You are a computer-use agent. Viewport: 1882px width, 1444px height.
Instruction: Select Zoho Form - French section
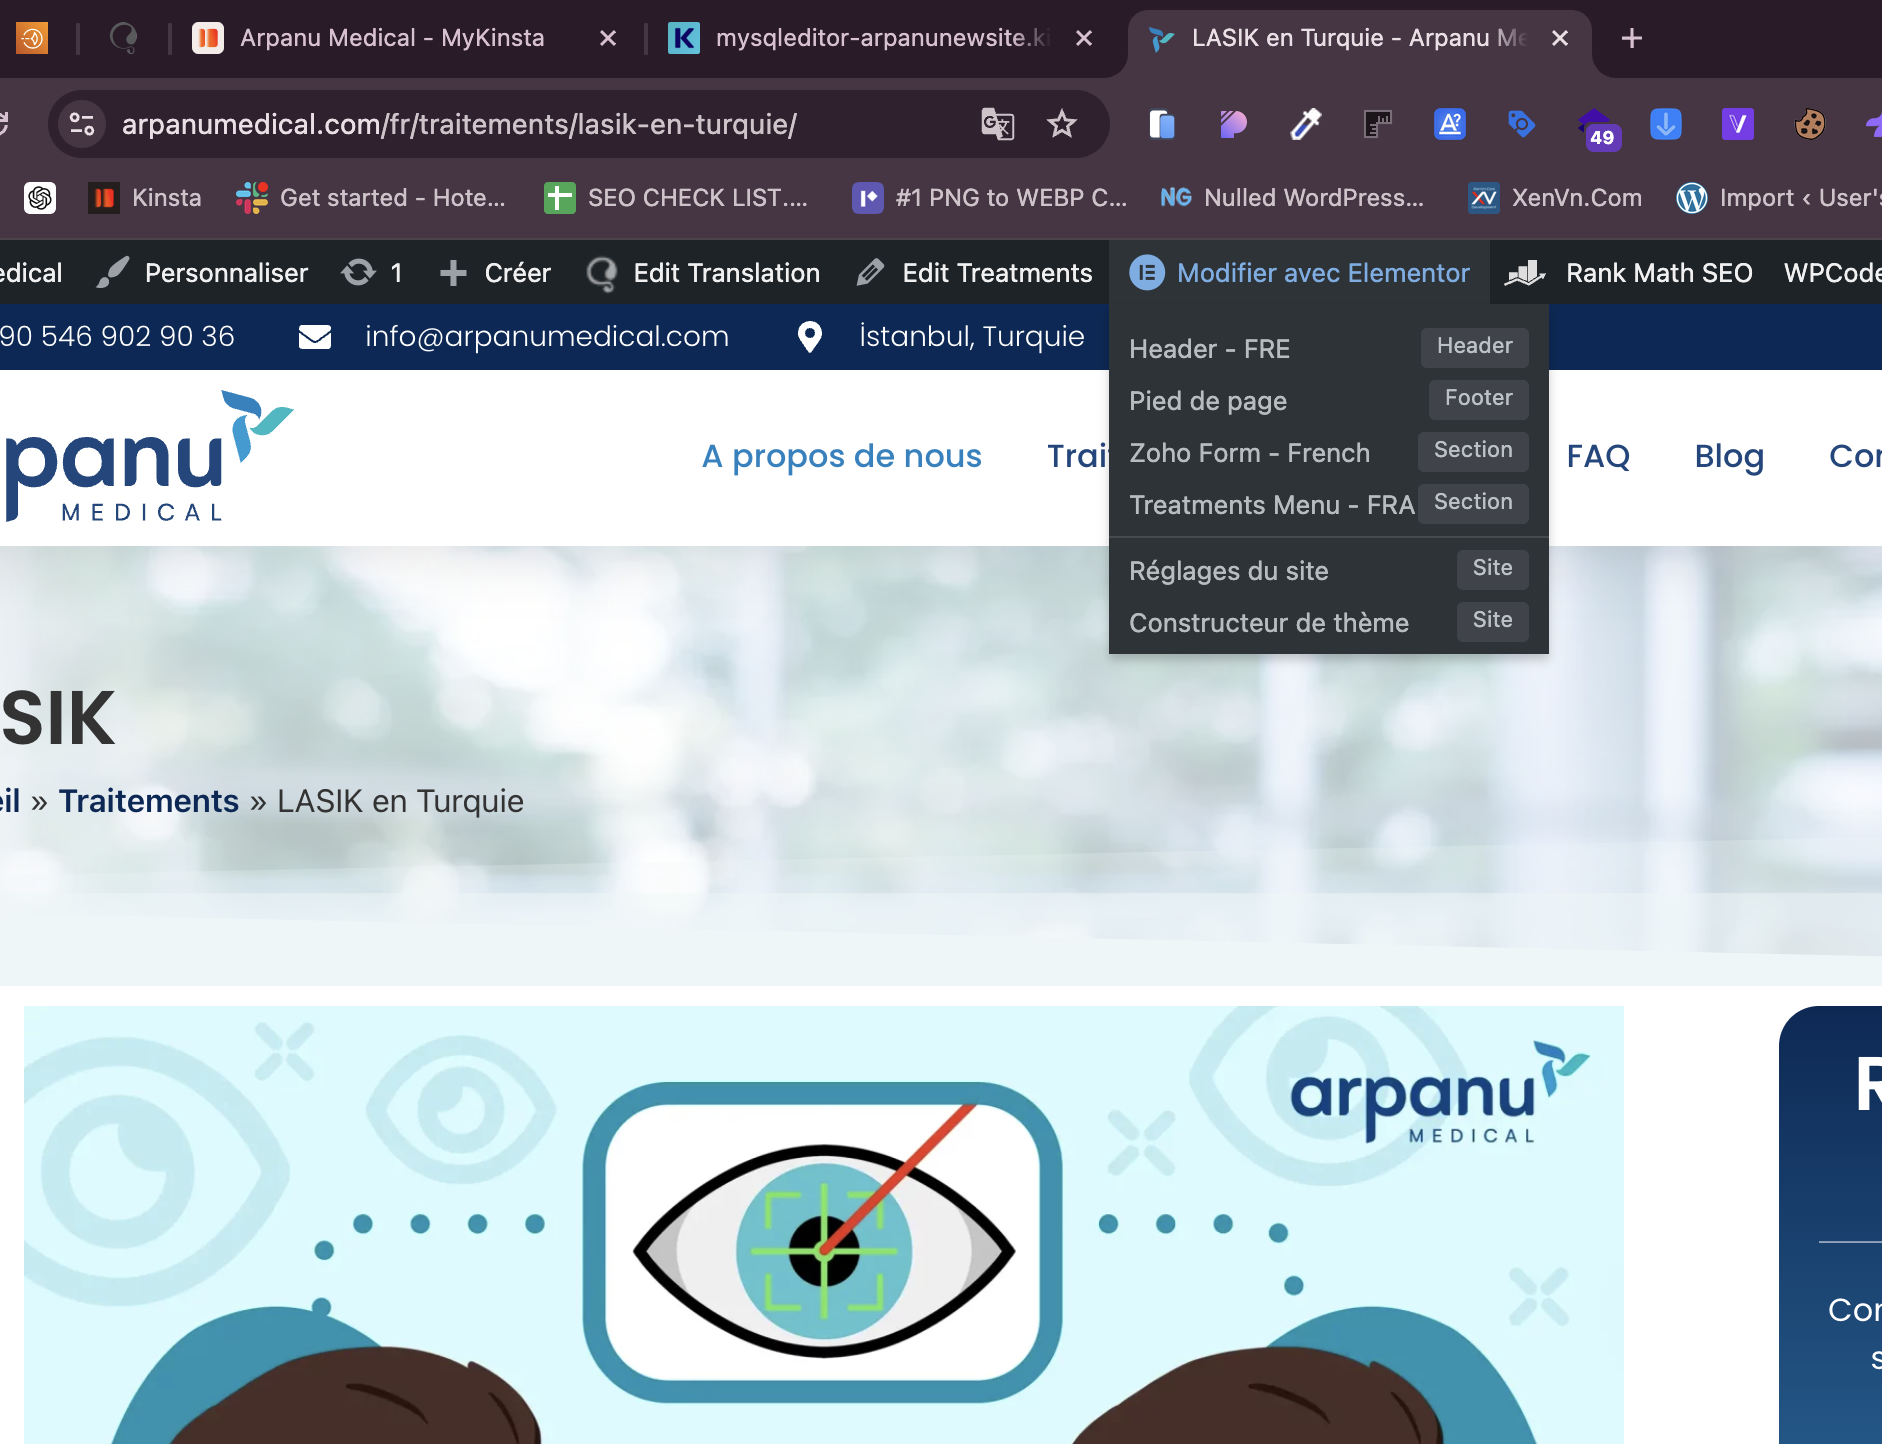click(1328, 452)
